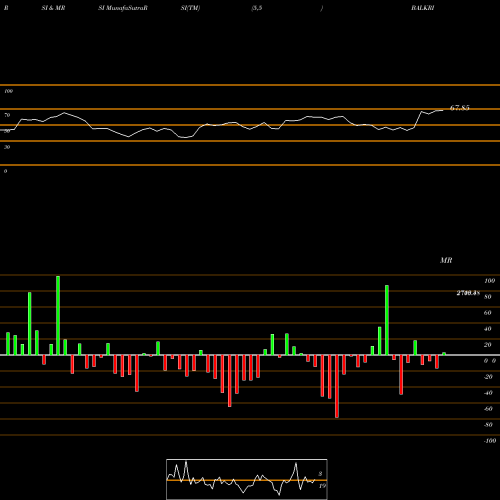Viewport: 500px width, 500px height.
Task: Click the 80 axis label in MR panel
Action: [488, 297]
